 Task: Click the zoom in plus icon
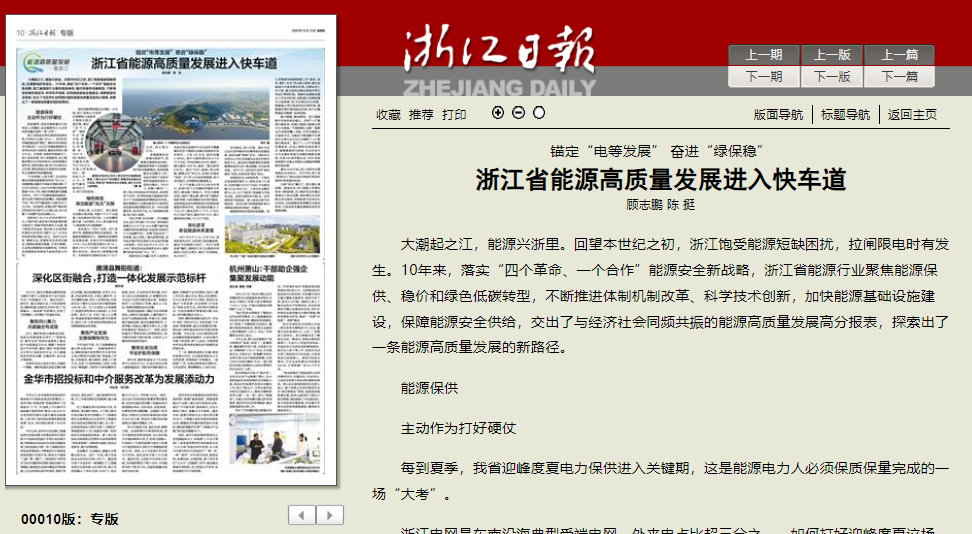[498, 113]
